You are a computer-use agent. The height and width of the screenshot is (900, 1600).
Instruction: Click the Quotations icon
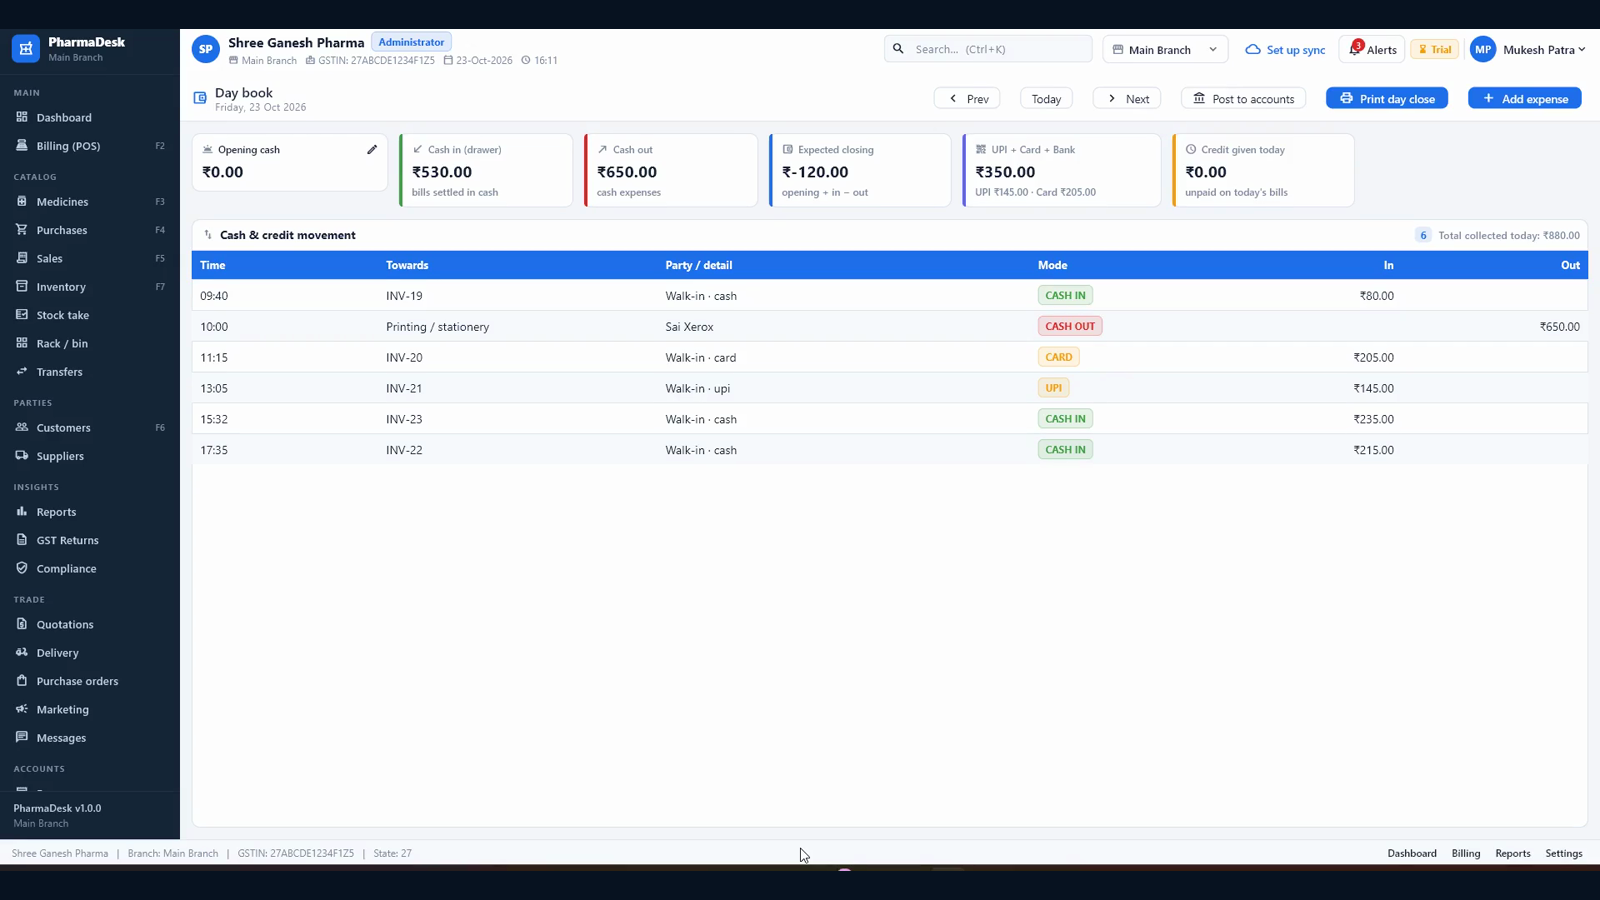[x=22, y=624]
